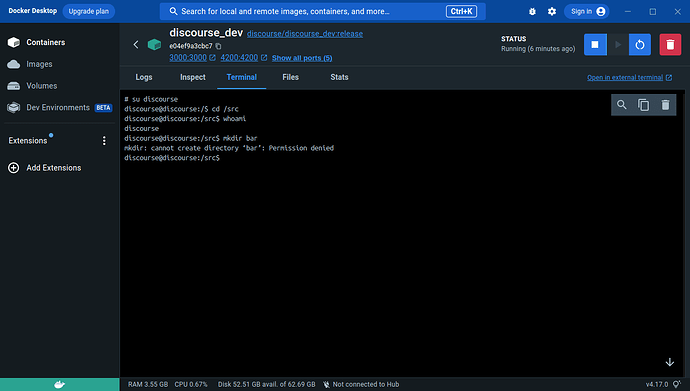690x391 pixels.
Task: Open Extensions three-dot menu
Action: pos(104,140)
